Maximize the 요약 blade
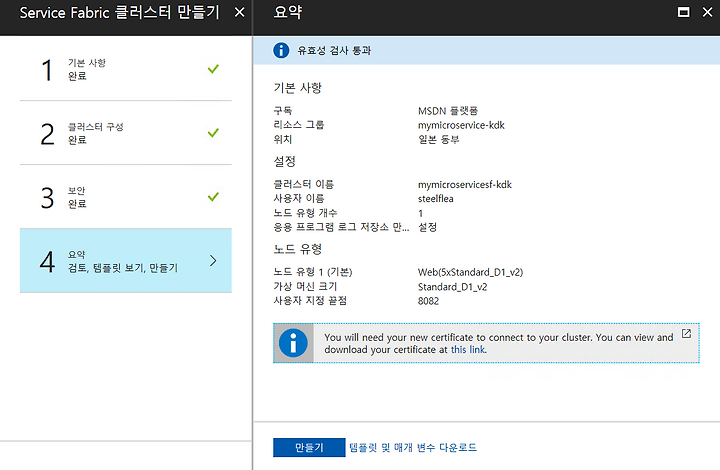This screenshot has height=470, width=720. tap(684, 12)
